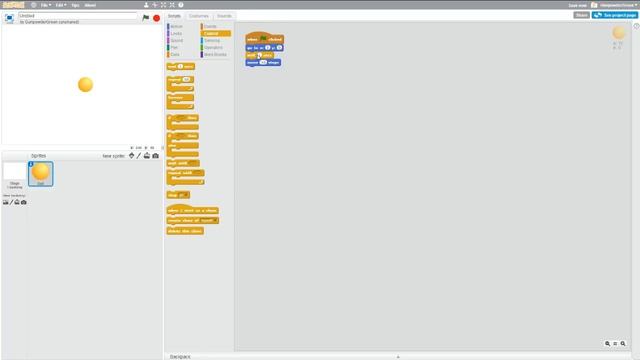Paint new backdrop brush icon
This screenshot has width=640, height=360.
[11, 202]
